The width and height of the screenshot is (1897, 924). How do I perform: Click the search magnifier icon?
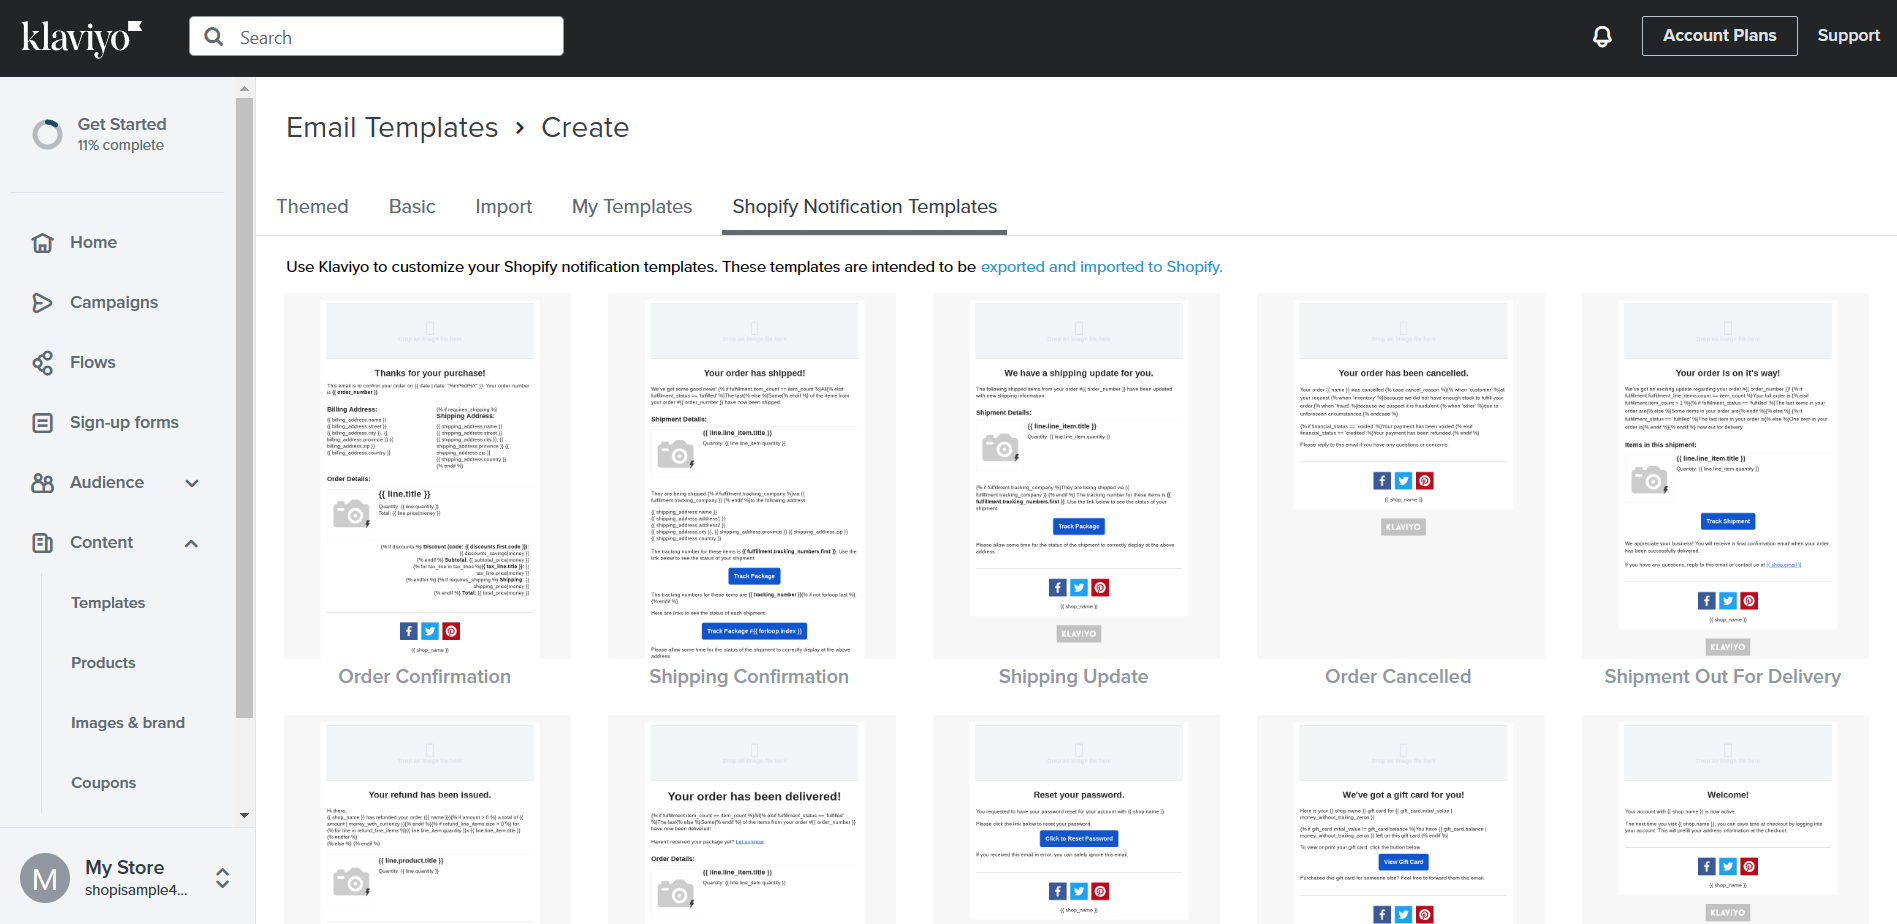coord(214,37)
